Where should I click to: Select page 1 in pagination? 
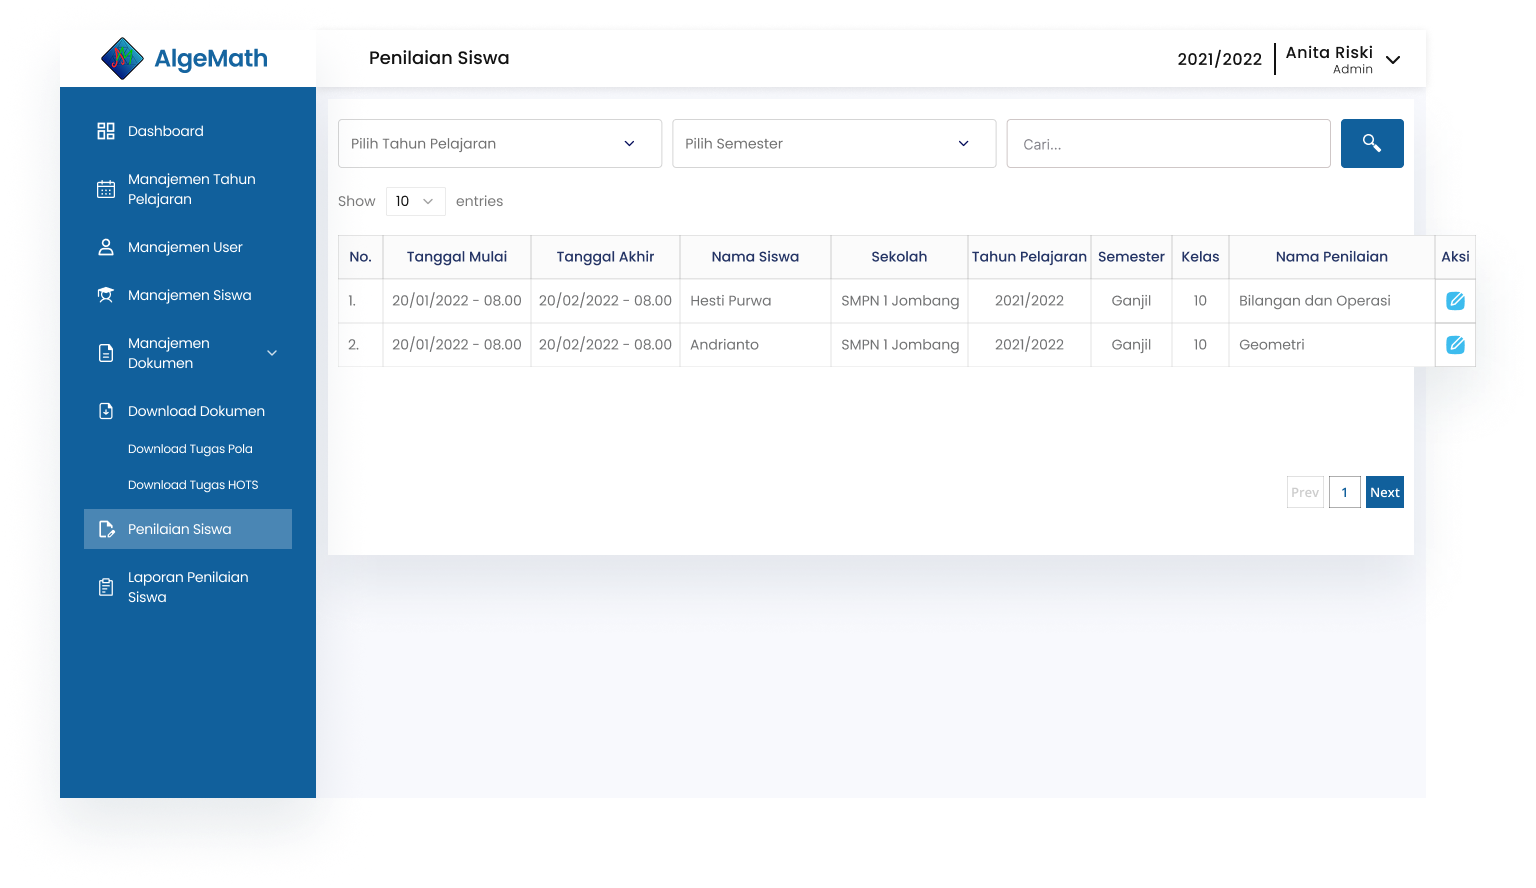point(1345,492)
